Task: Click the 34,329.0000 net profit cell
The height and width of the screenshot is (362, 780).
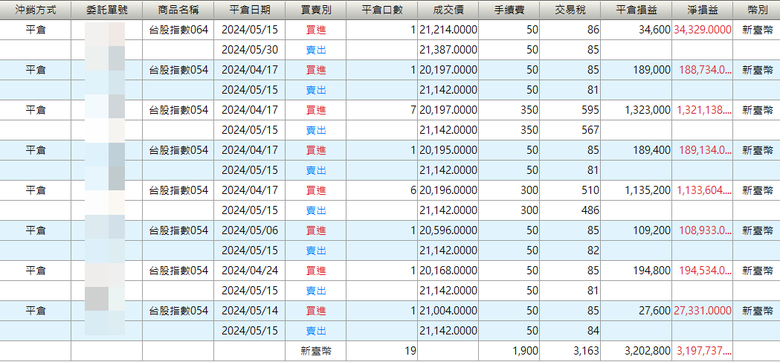Action: click(x=702, y=30)
